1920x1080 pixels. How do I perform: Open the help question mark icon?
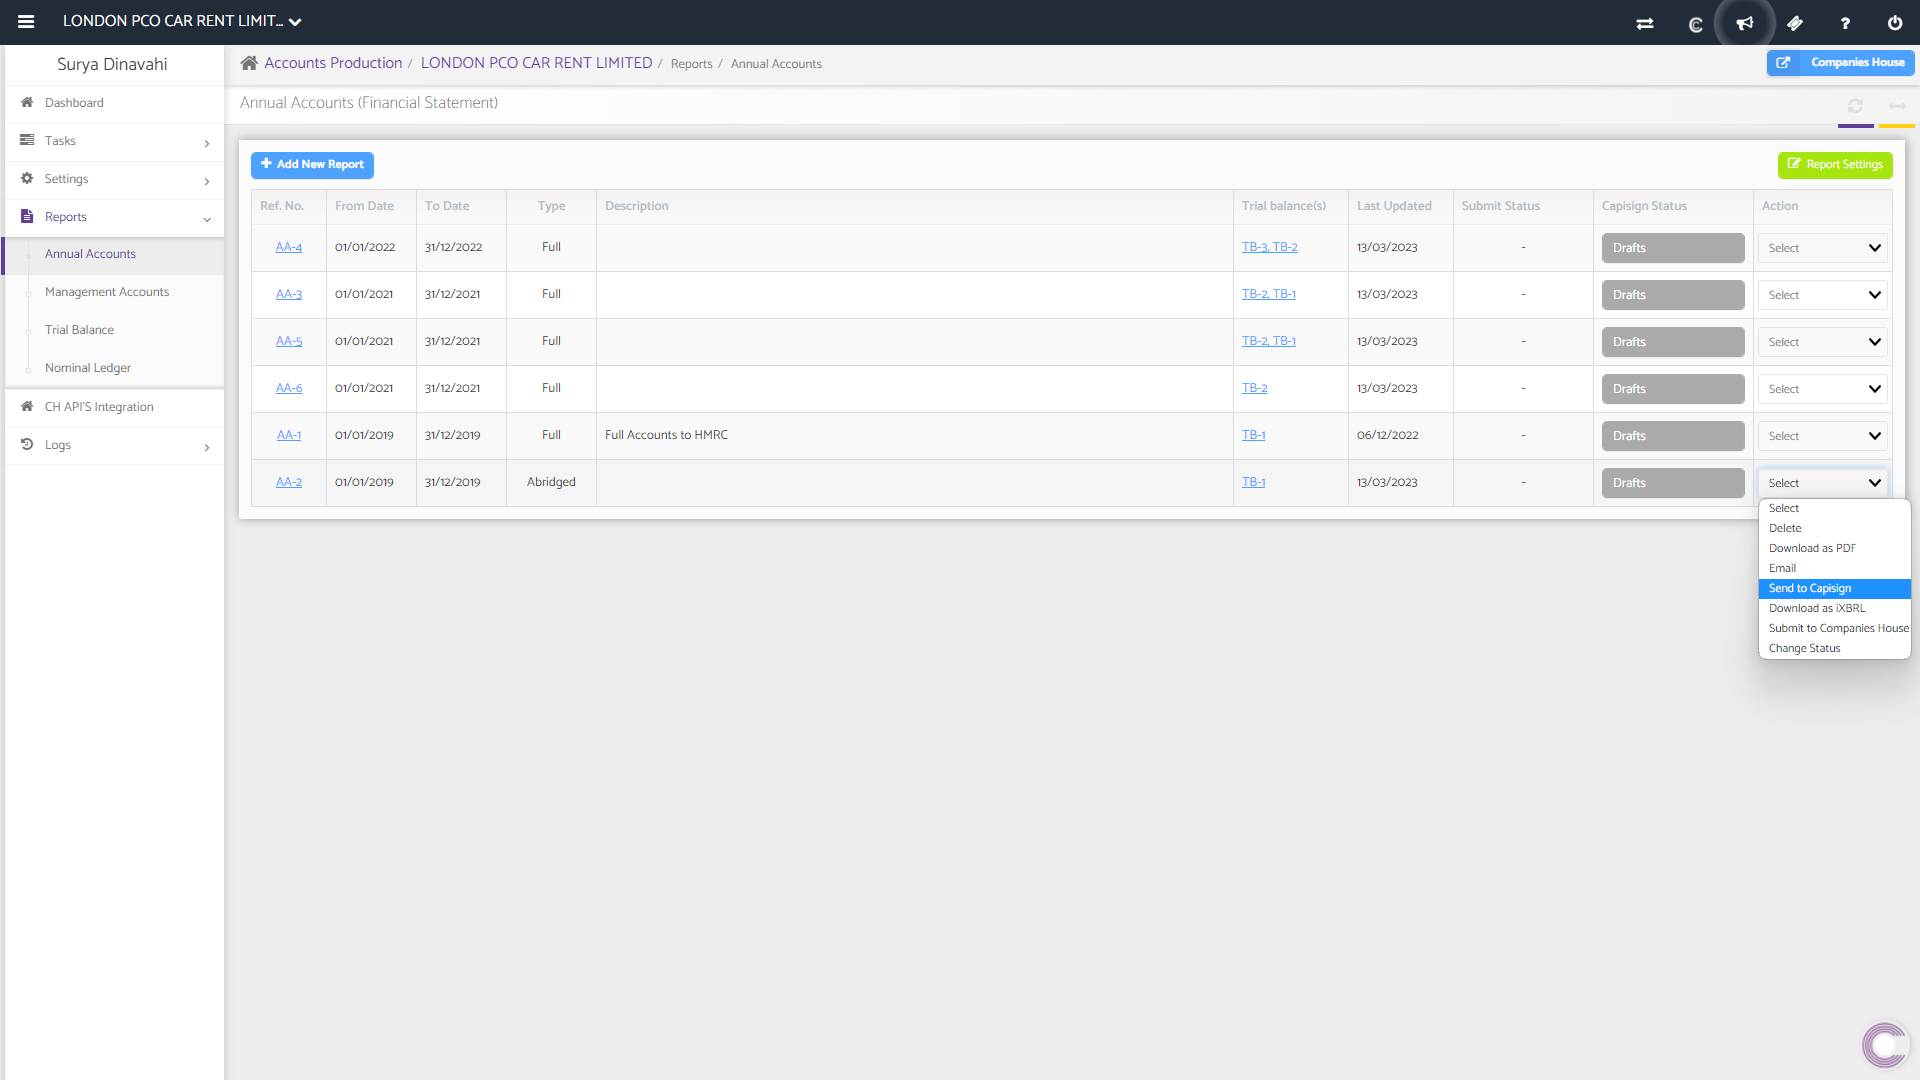pyautogui.click(x=1845, y=23)
